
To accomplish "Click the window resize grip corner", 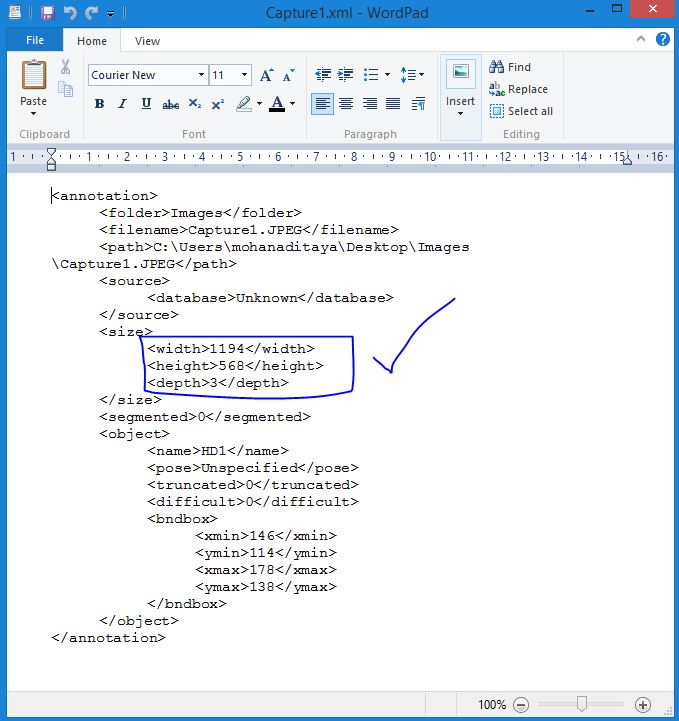I will coord(668,710).
